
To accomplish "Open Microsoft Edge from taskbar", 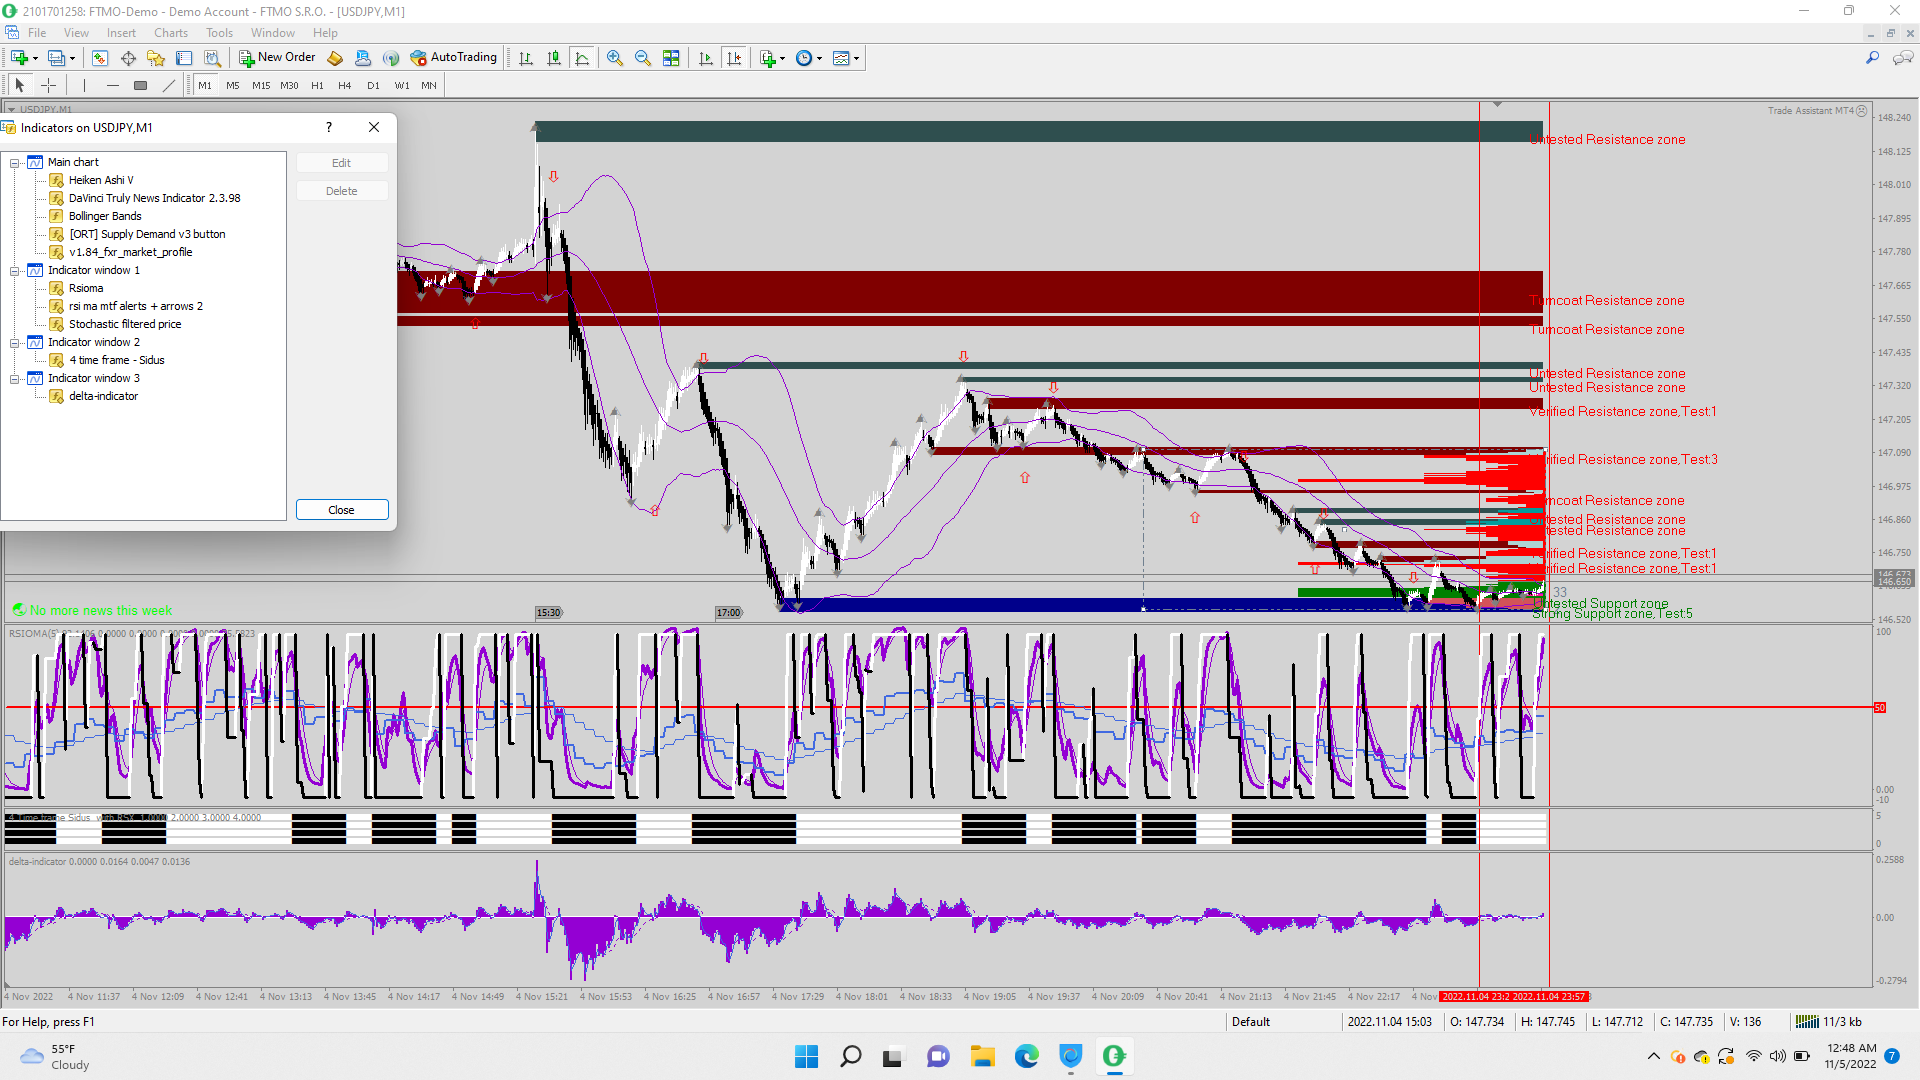I will (x=1026, y=1056).
